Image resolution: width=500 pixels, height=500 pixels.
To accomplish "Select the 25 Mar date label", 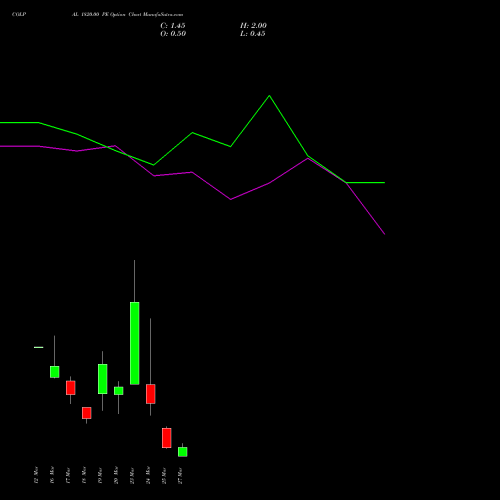I will (164, 475).
